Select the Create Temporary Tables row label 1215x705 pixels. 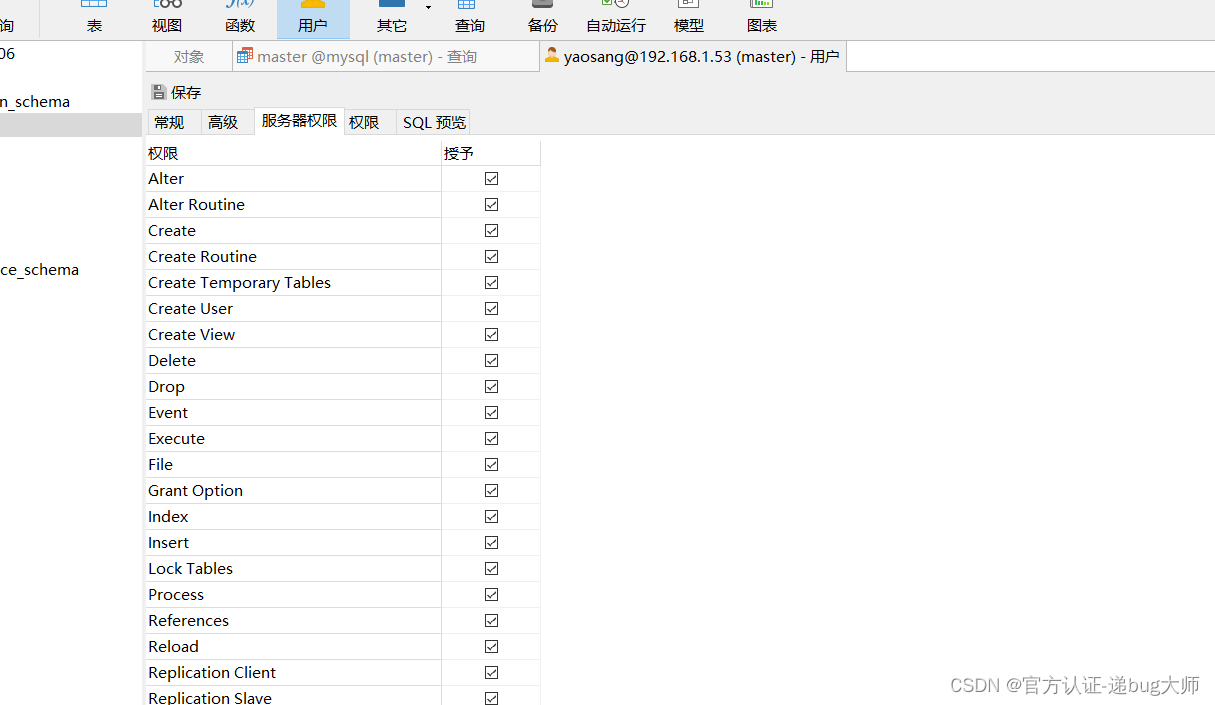[239, 283]
